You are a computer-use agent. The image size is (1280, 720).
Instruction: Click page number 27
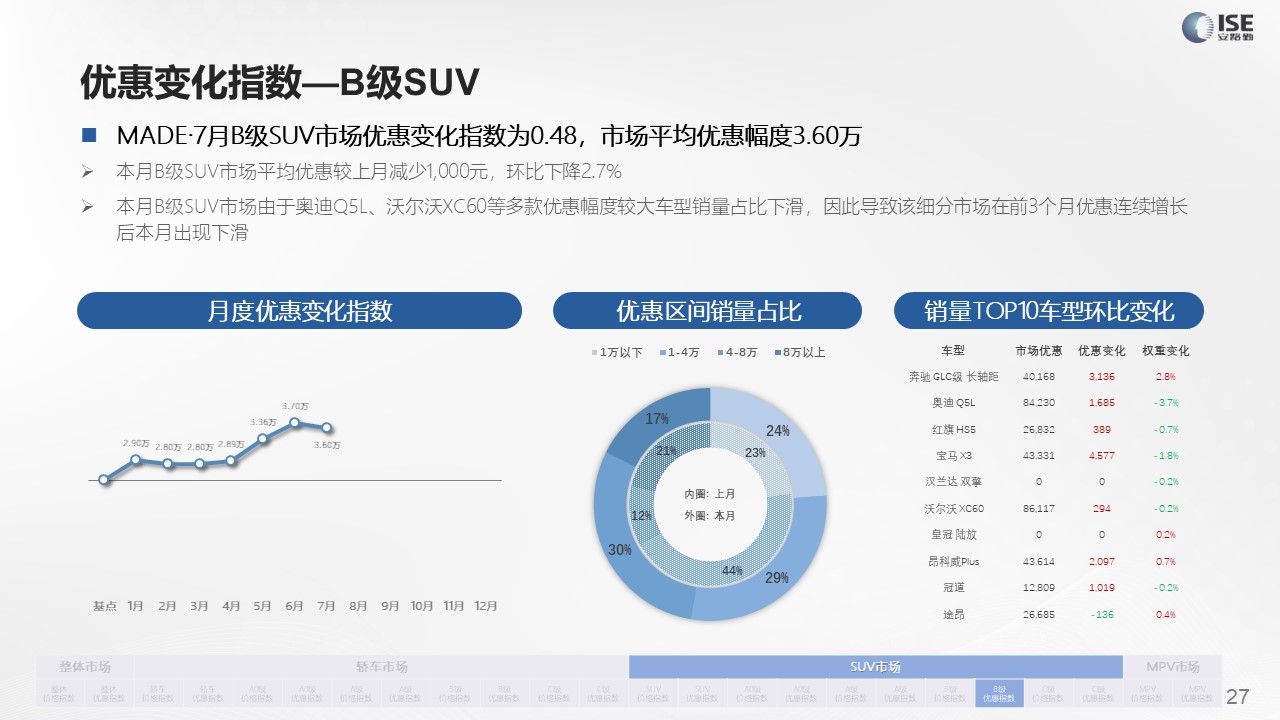pyautogui.click(x=1238, y=695)
